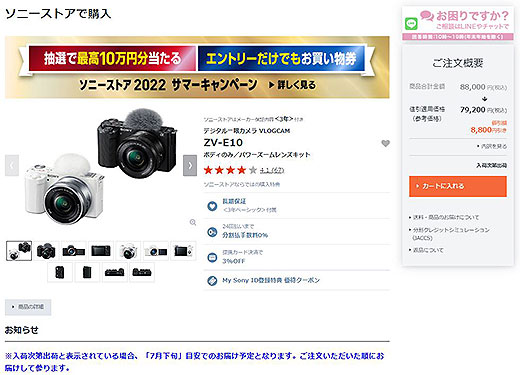The image size is (520, 375).
Task: Add the camera with カートに入れる button
Action: 458,186
